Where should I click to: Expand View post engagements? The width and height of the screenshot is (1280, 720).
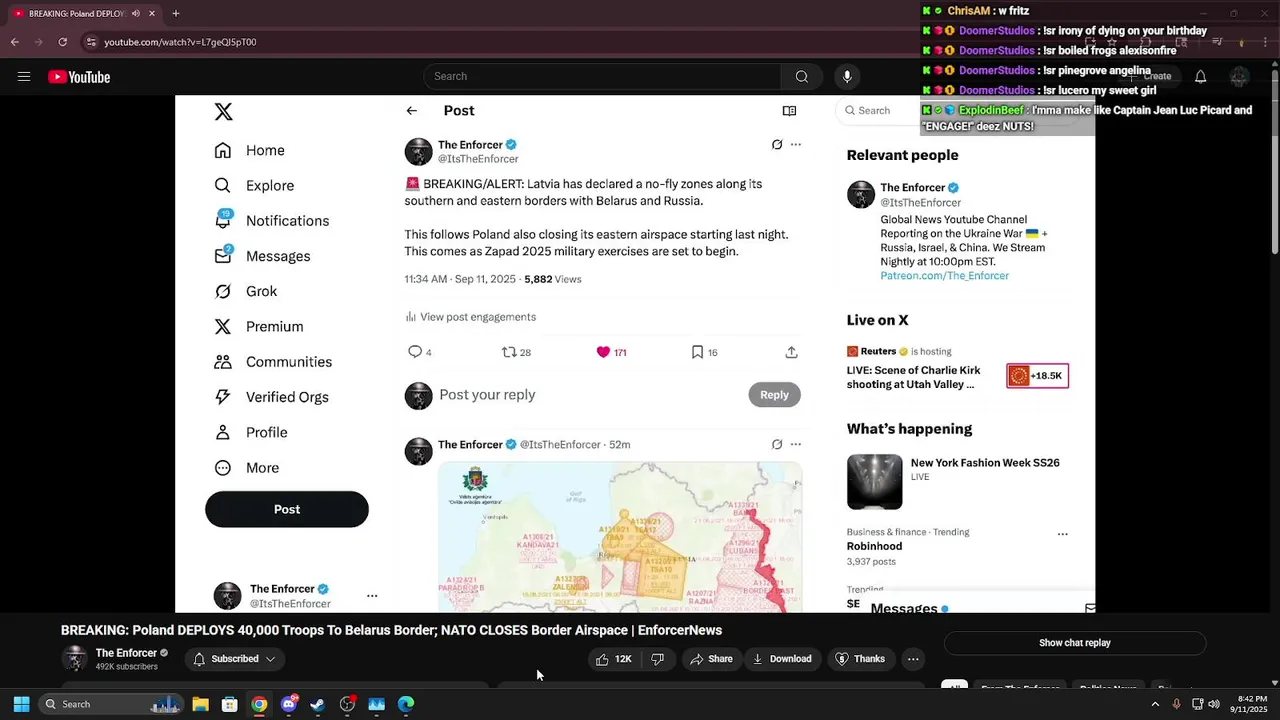click(470, 317)
